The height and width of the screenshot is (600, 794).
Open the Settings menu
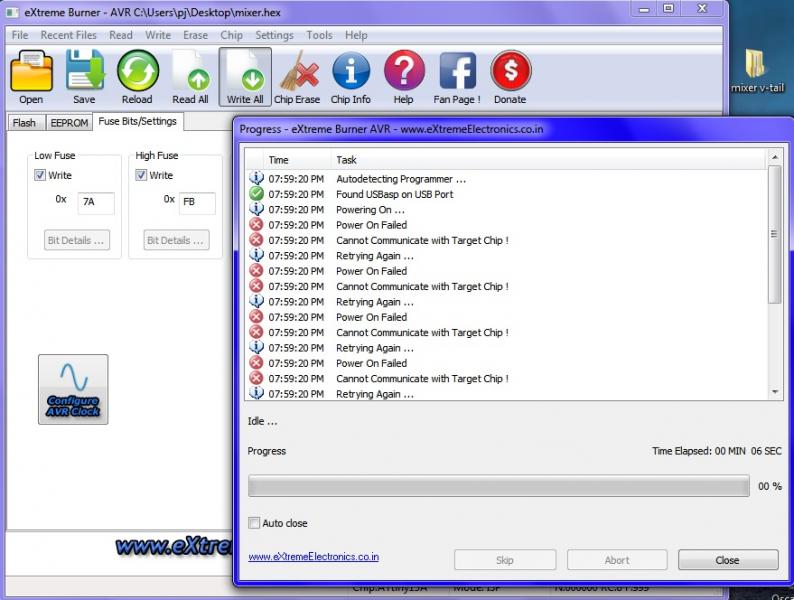coord(274,35)
